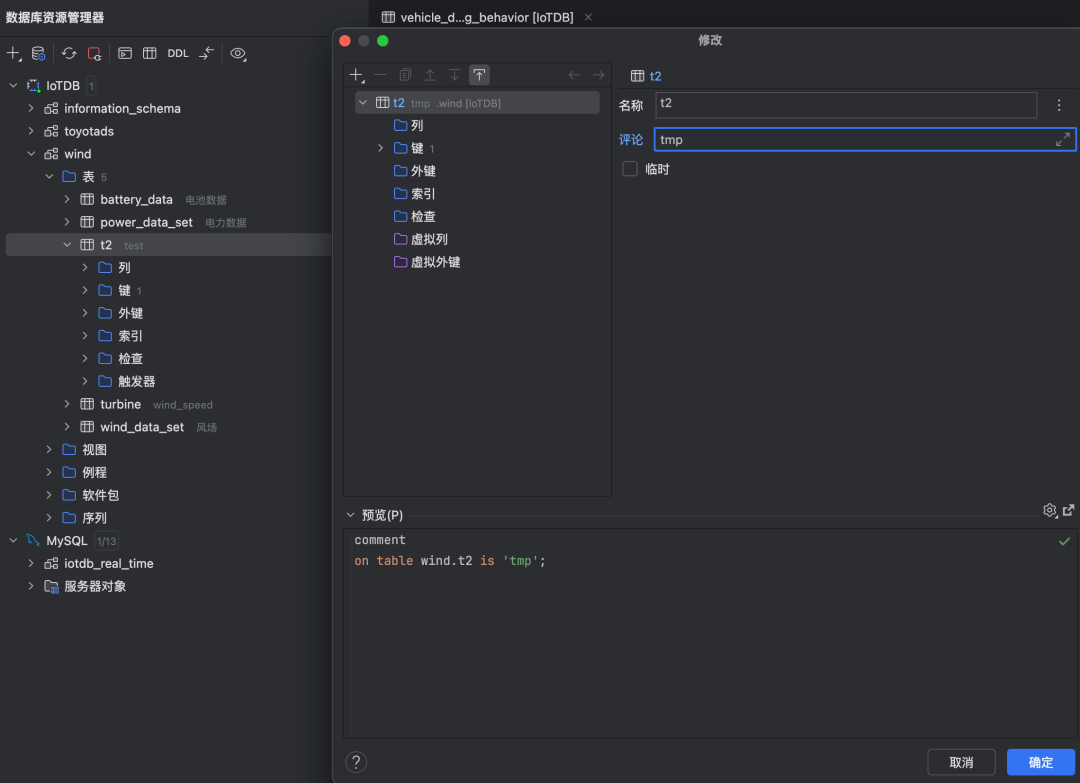The height and width of the screenshot is (783, 1080).
Task: Enable the 临时 checkbox
Action: click(630, 169)
